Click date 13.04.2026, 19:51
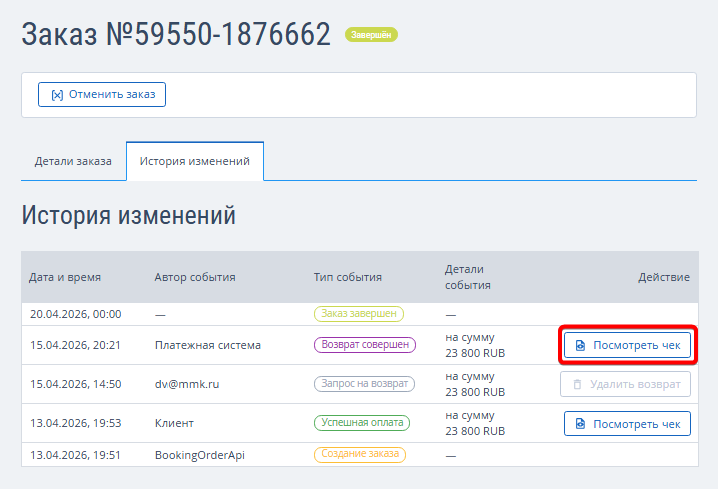Image resolution: width=718 pixels, height=489 pixels. point(75,455)
